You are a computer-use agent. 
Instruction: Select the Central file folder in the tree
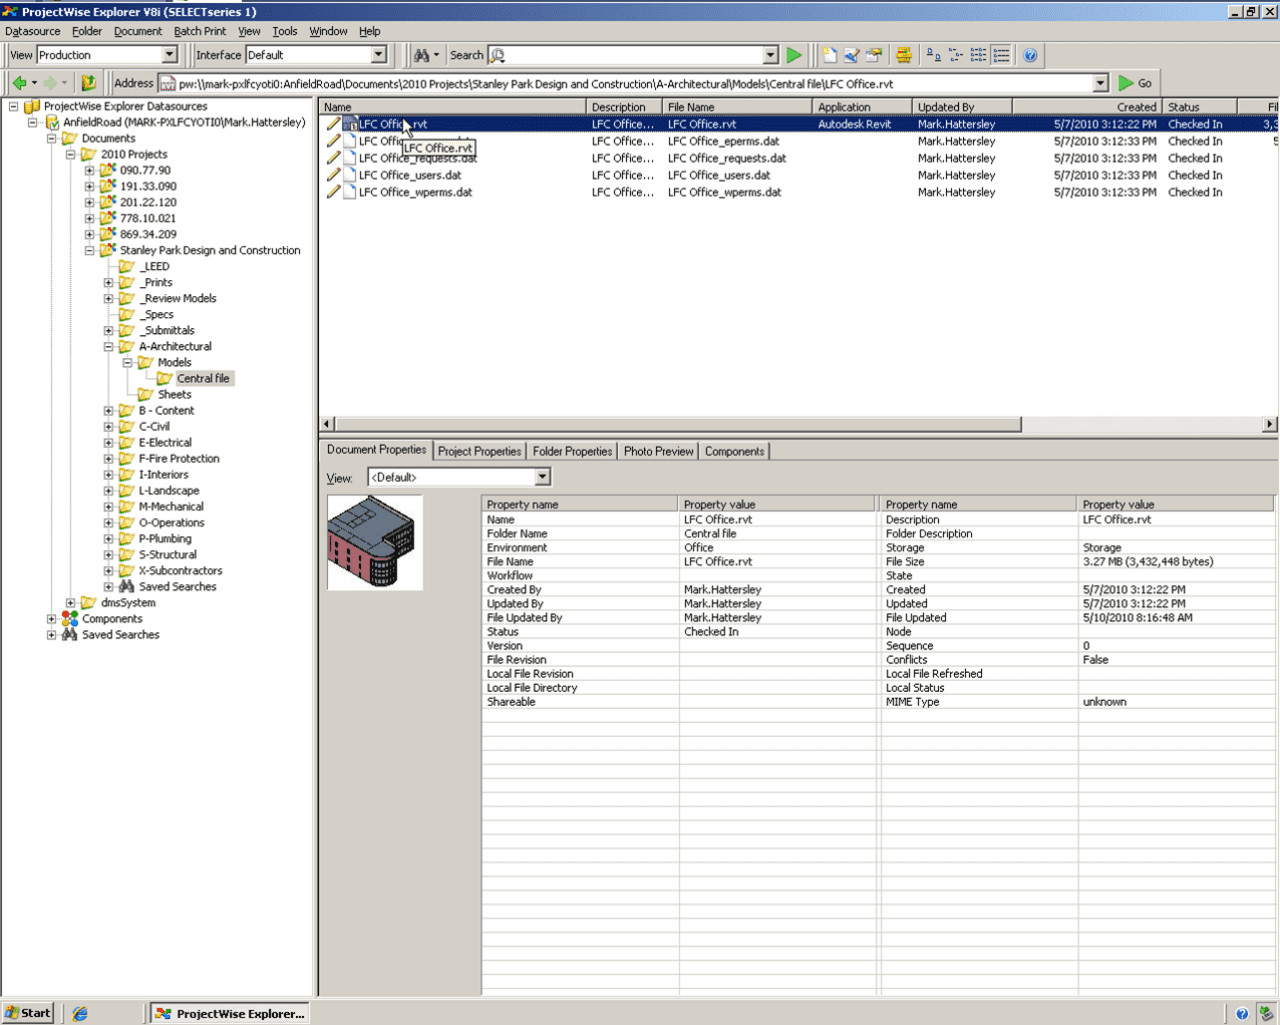point(202,378)
